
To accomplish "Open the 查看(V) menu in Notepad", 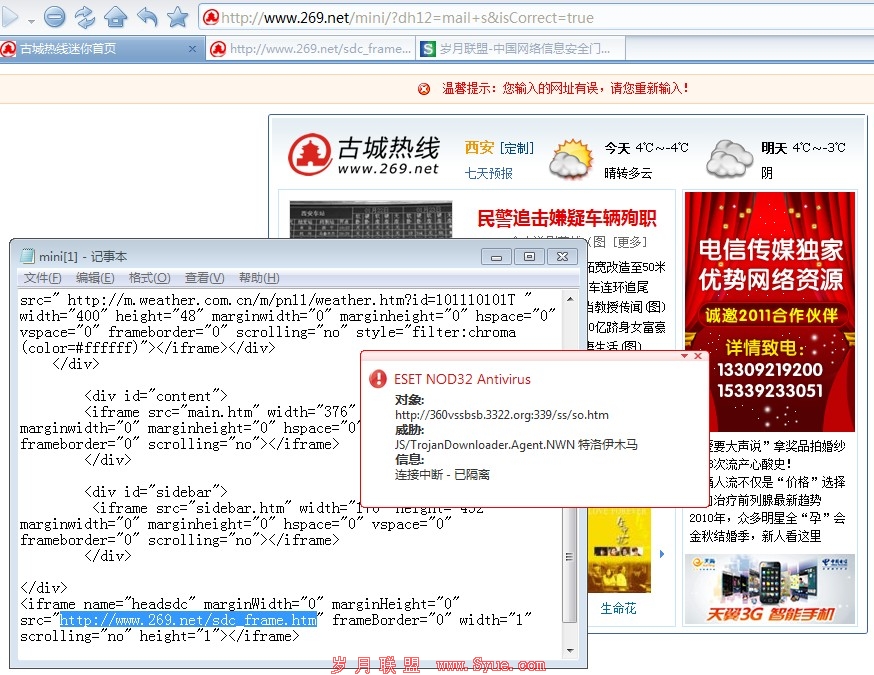I will [x=205, y=278].
